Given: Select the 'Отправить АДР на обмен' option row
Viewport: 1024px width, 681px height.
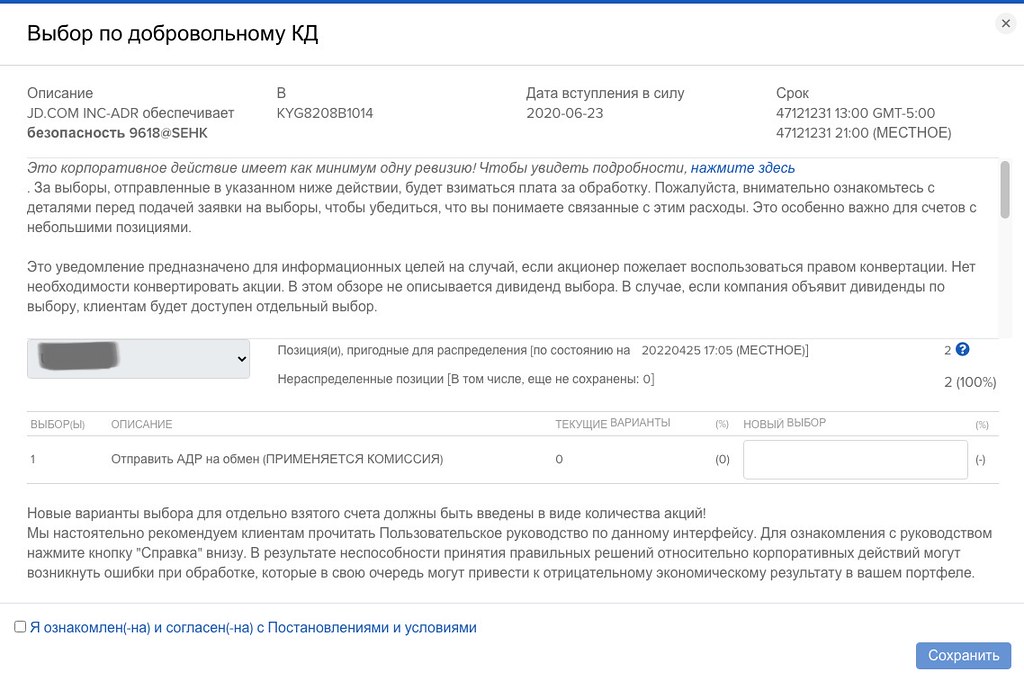Looking at the screenshot, I should (513, 460).
